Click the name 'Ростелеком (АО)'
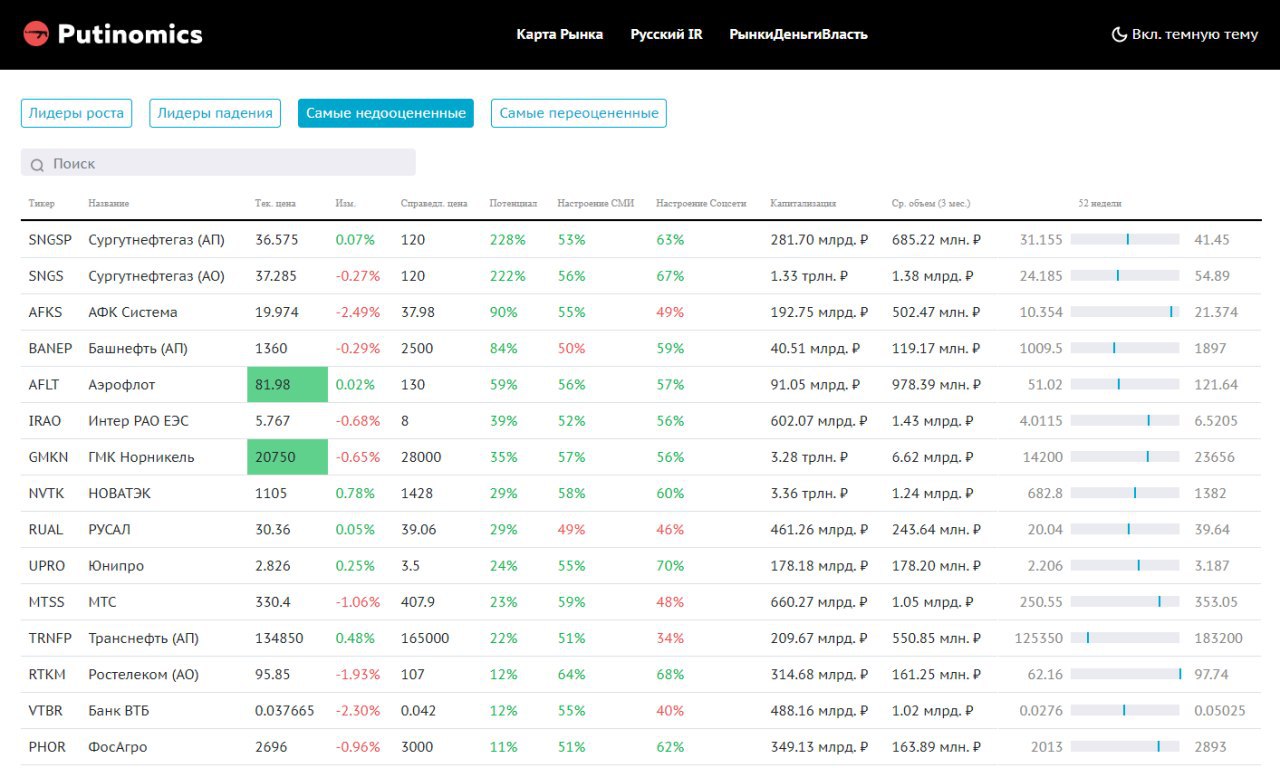 pos(143,674)
